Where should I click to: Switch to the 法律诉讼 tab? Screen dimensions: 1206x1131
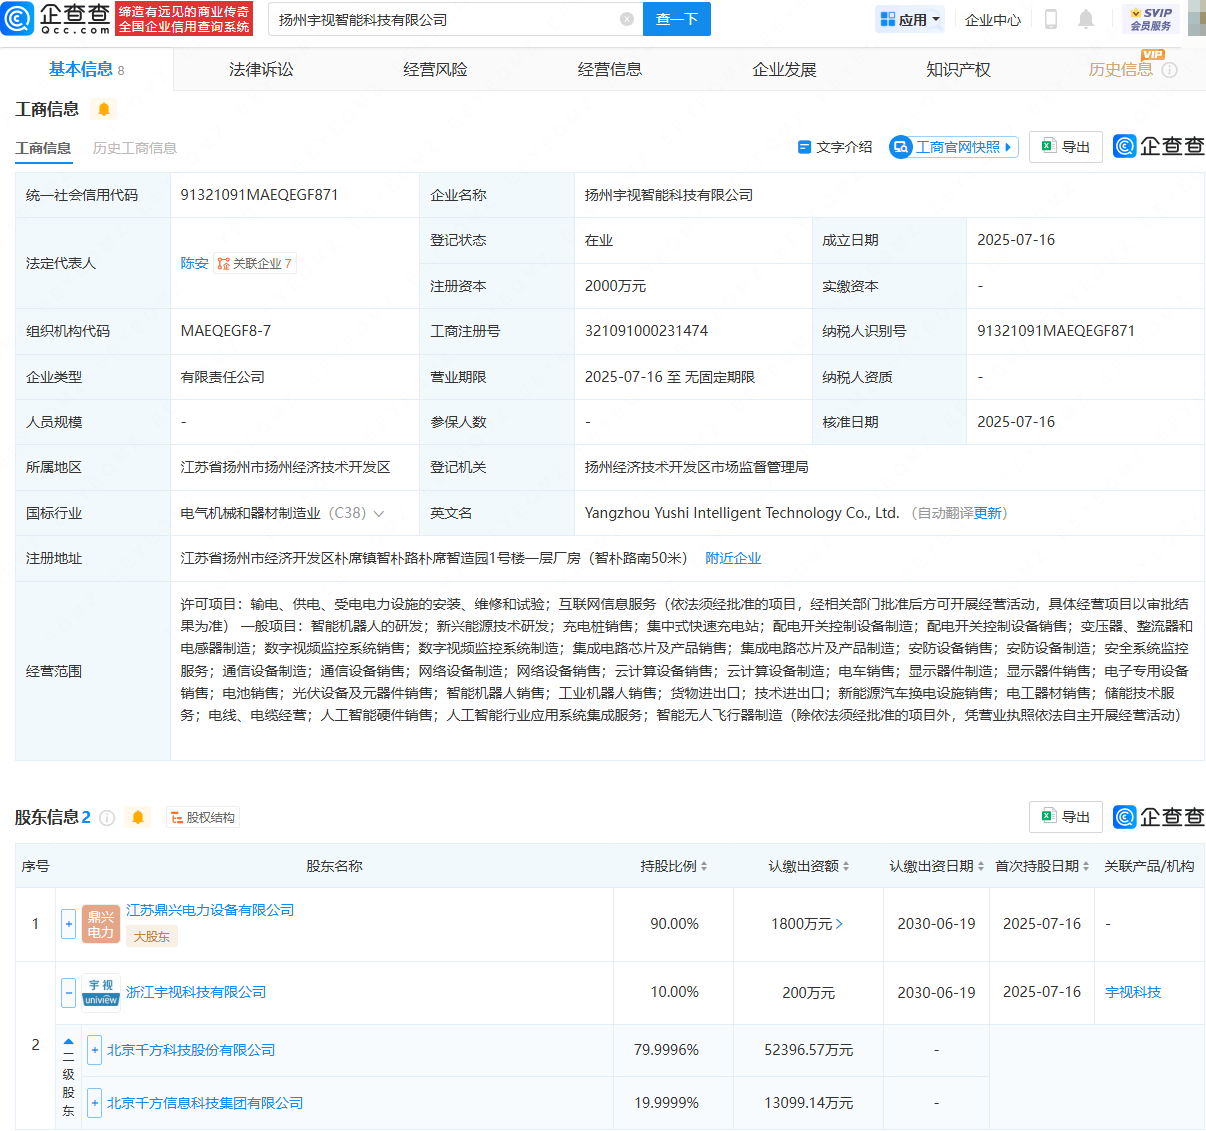[261, 69]
